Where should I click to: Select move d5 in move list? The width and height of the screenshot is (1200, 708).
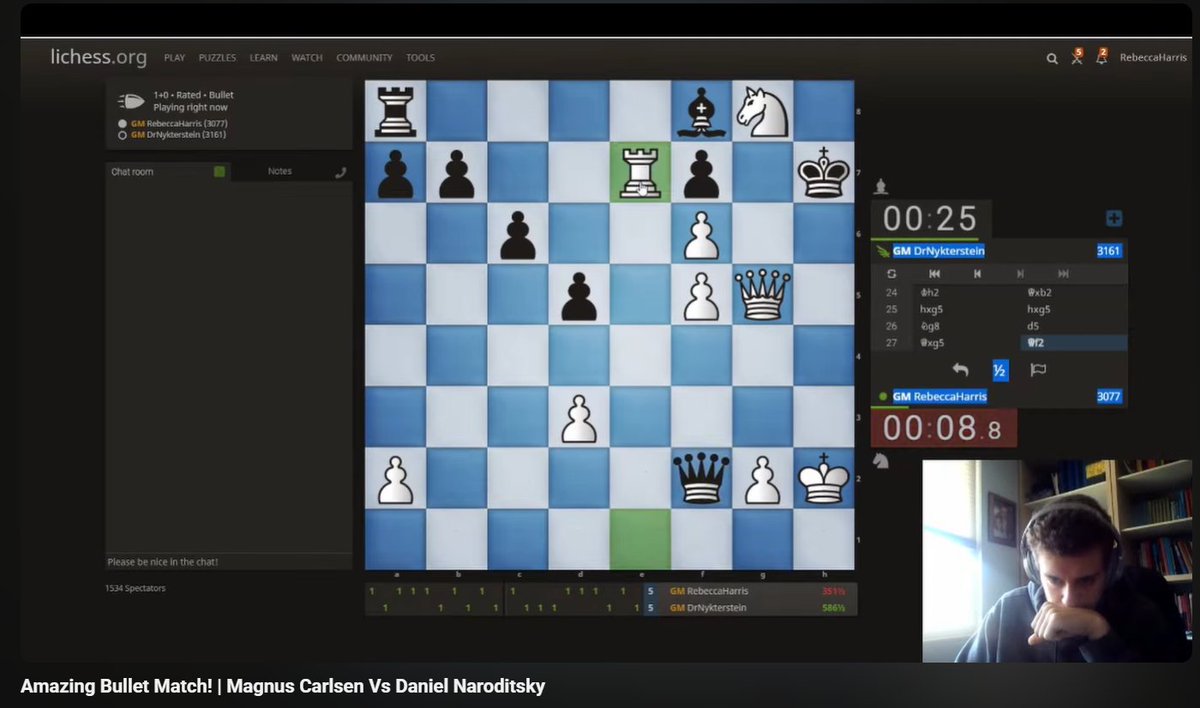pos(1074,326)
